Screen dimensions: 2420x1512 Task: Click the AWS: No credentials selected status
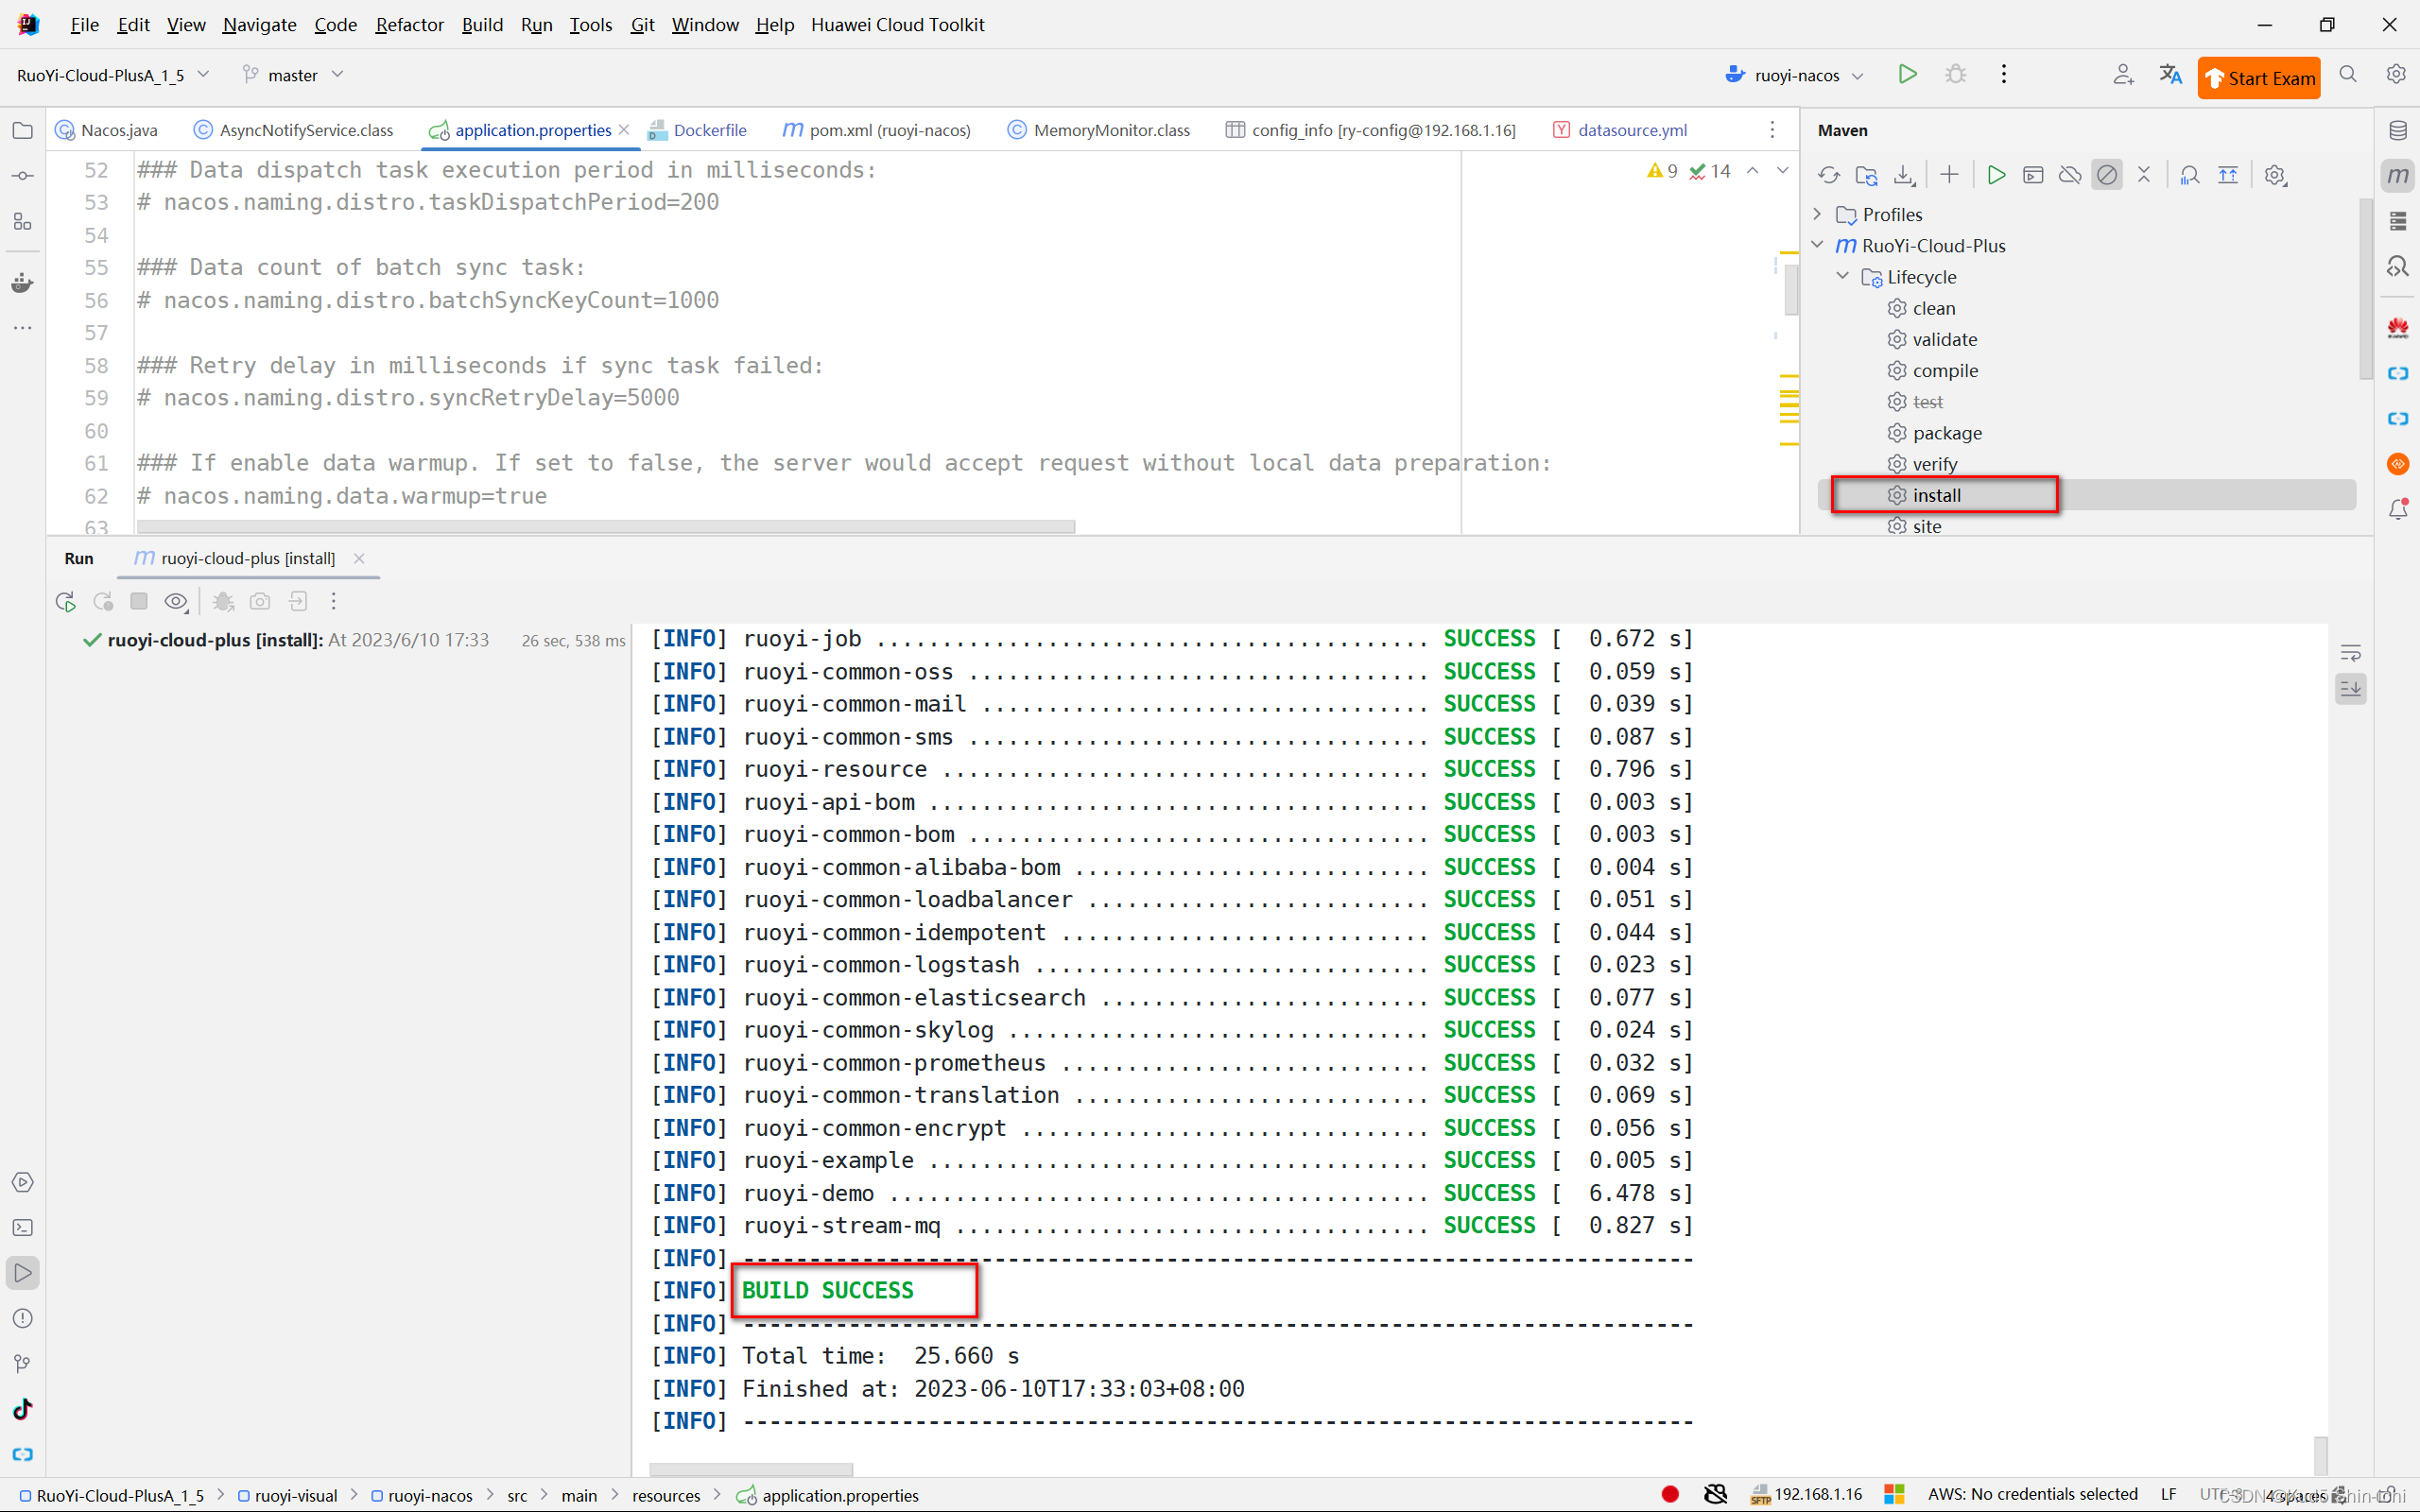(2032, 1494)
